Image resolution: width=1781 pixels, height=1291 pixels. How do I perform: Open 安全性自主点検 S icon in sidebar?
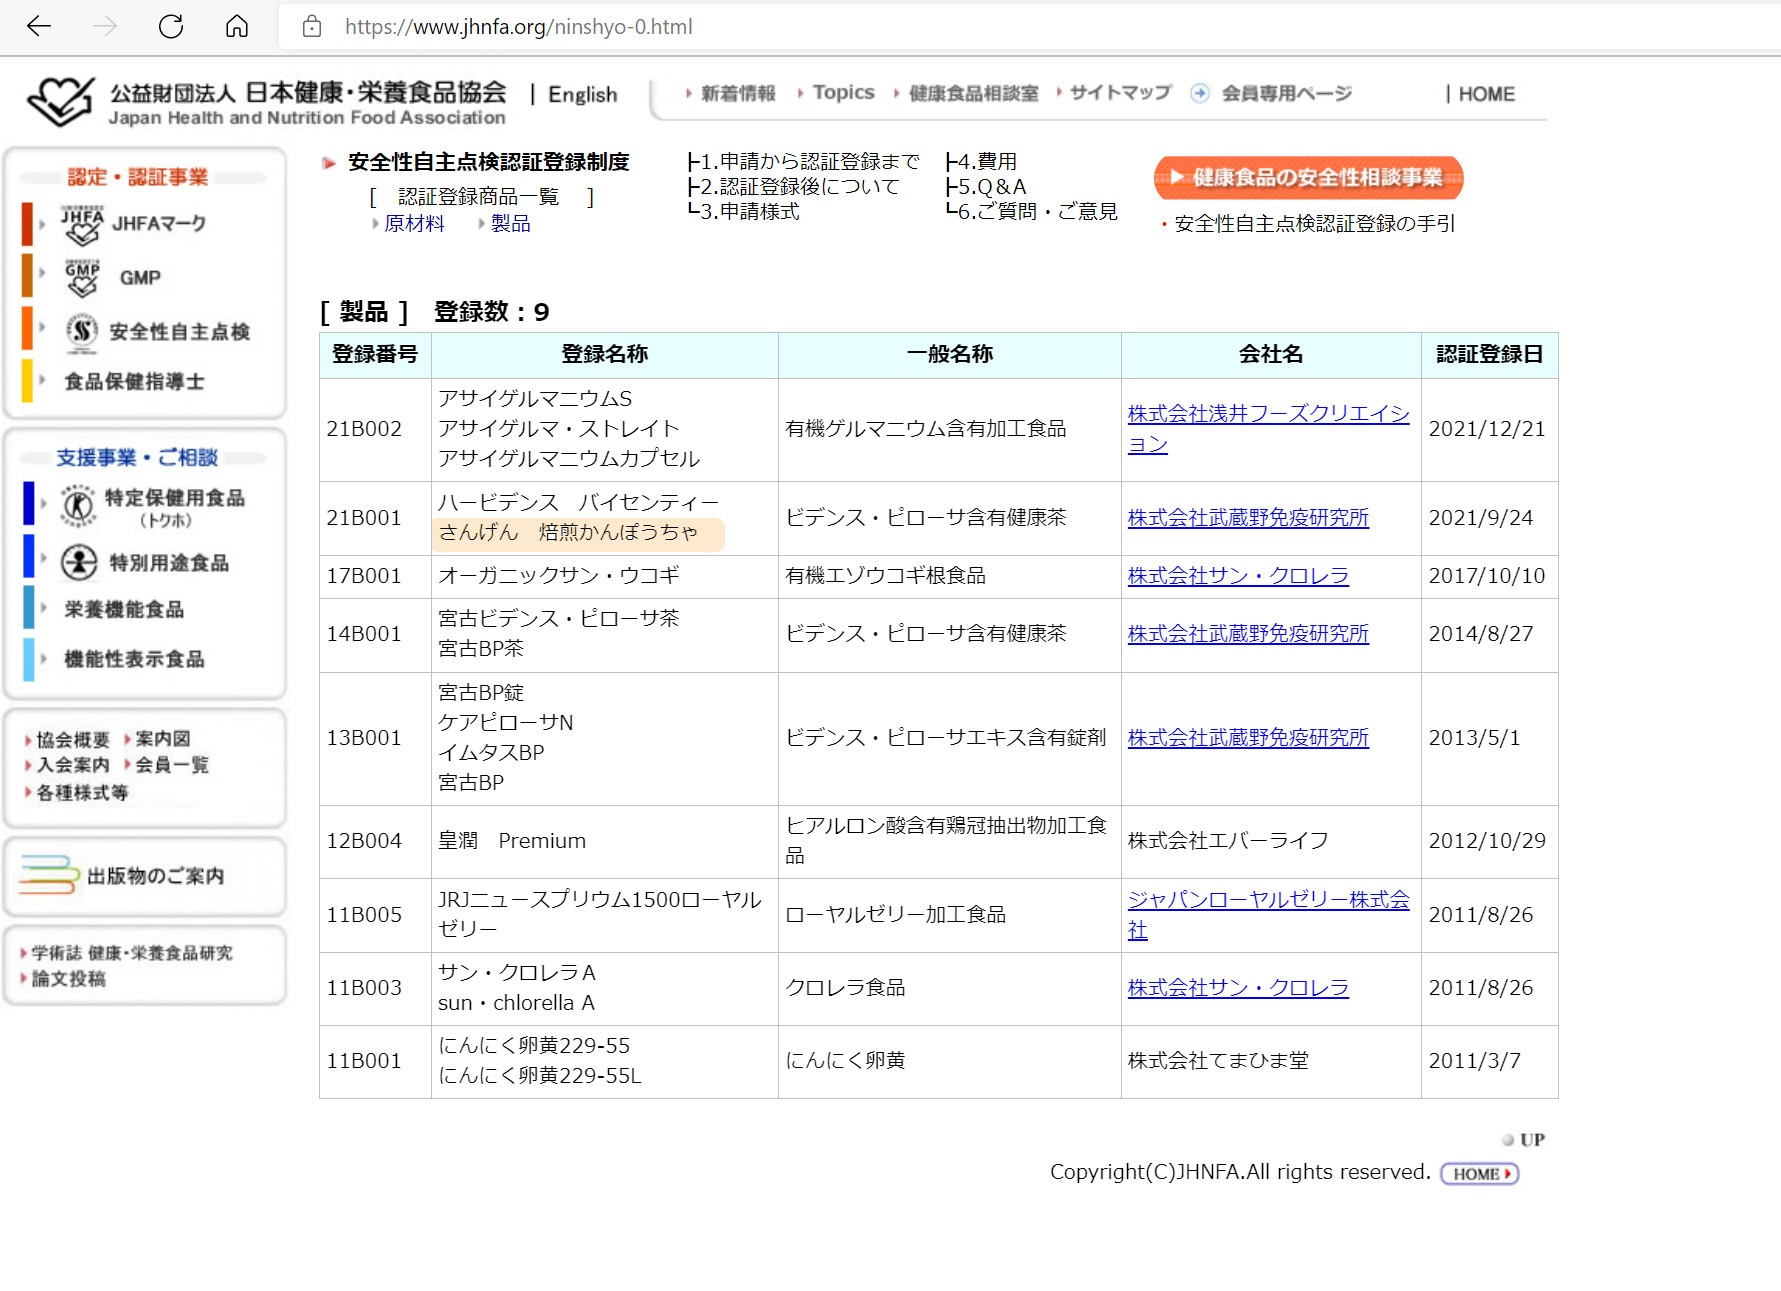click(x=82, y=331)
